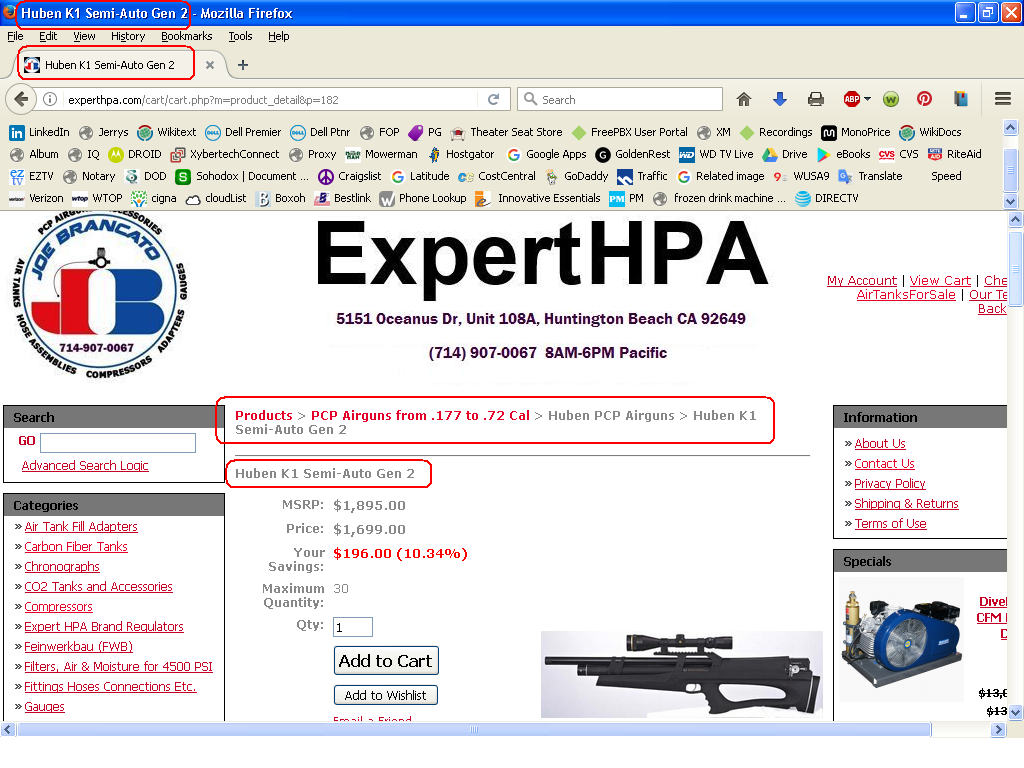This screenshot has height=768, width=1024.
Task: Click the browser Search box
Action: pyautogui.click(x=620, y=99)
